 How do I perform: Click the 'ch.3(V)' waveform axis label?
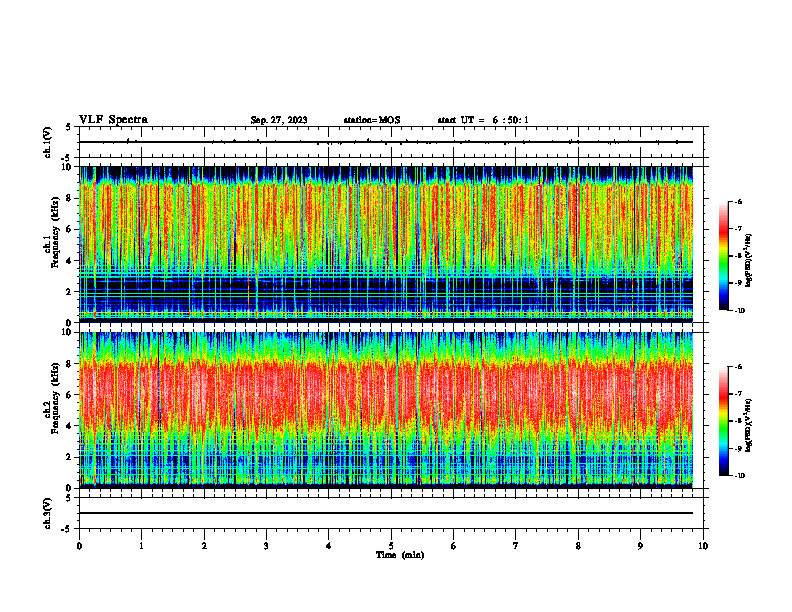coord(48,513)
